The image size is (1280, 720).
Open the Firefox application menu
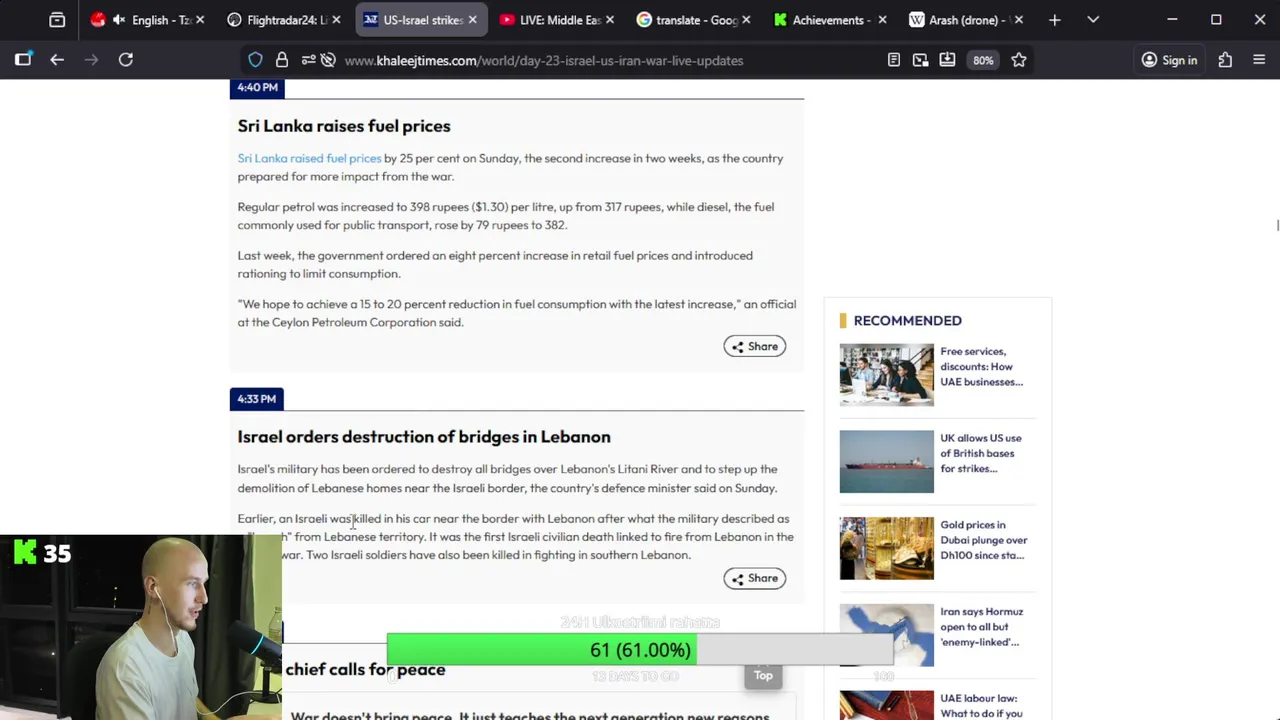point(1259,60)
